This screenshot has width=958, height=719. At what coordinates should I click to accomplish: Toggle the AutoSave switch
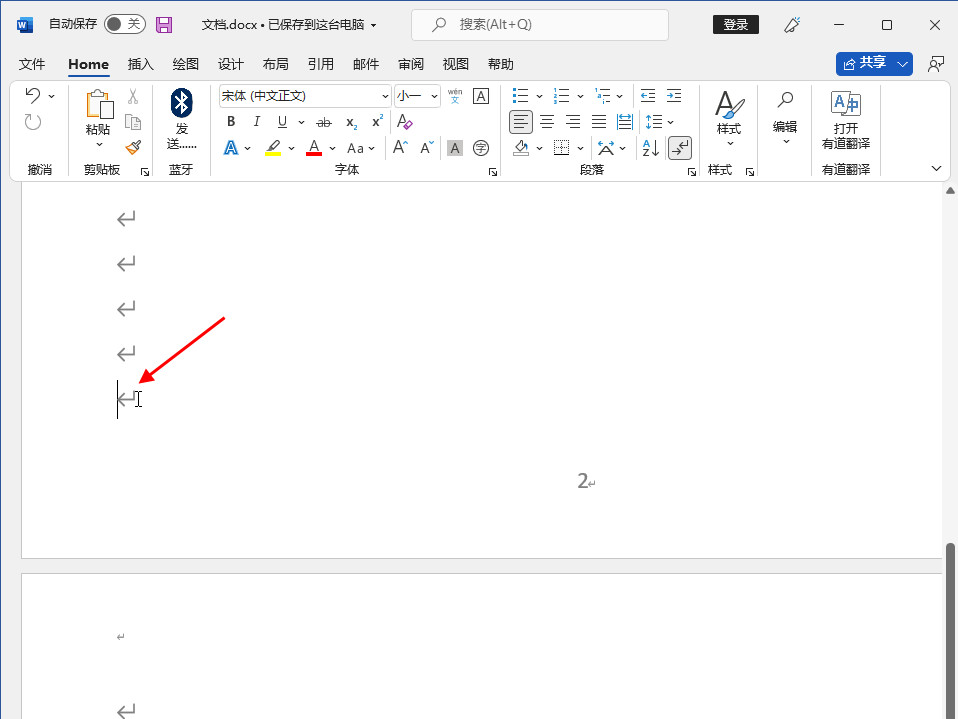pyautogui.click(x=124, y=24)
